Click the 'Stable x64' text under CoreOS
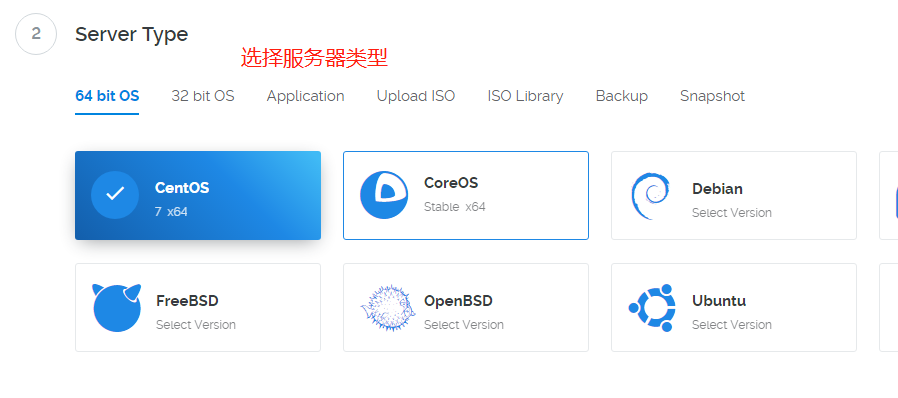Screen dimensions: 898x398 455,207
